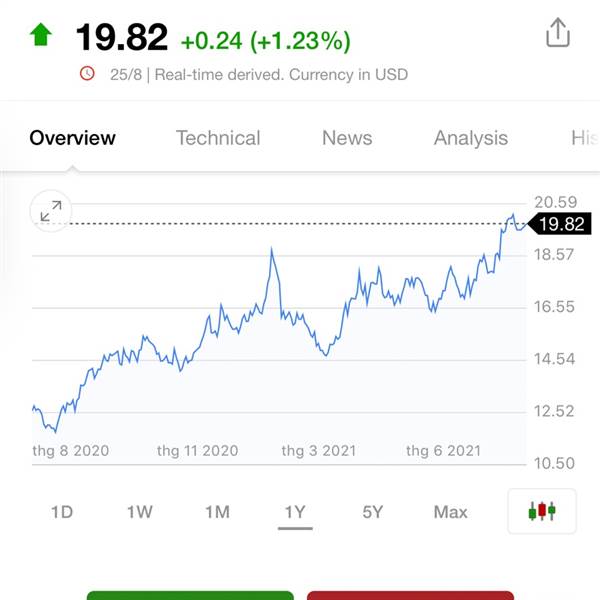Switch to candlestick chart view
The height and width of the screenshot is (600, 600).
[541, 512]
